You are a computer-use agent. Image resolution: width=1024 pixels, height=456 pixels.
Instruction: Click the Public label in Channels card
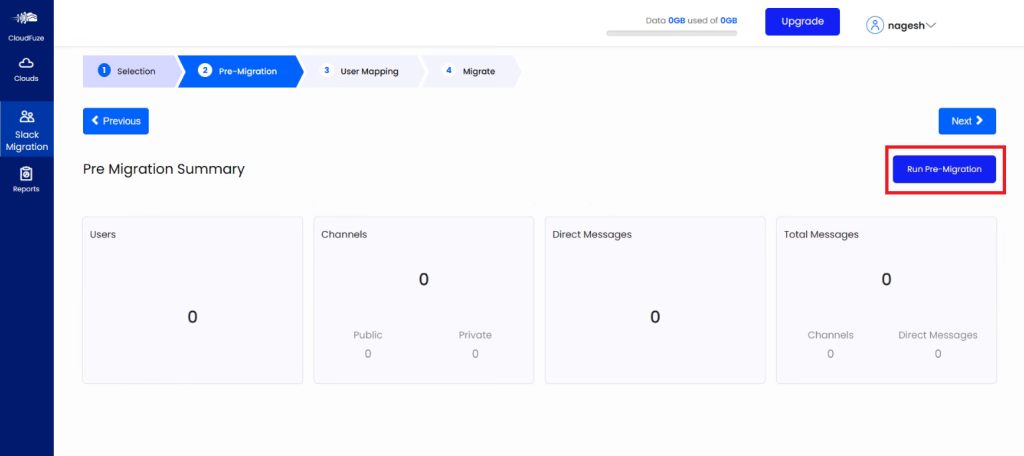click(368, 335)
